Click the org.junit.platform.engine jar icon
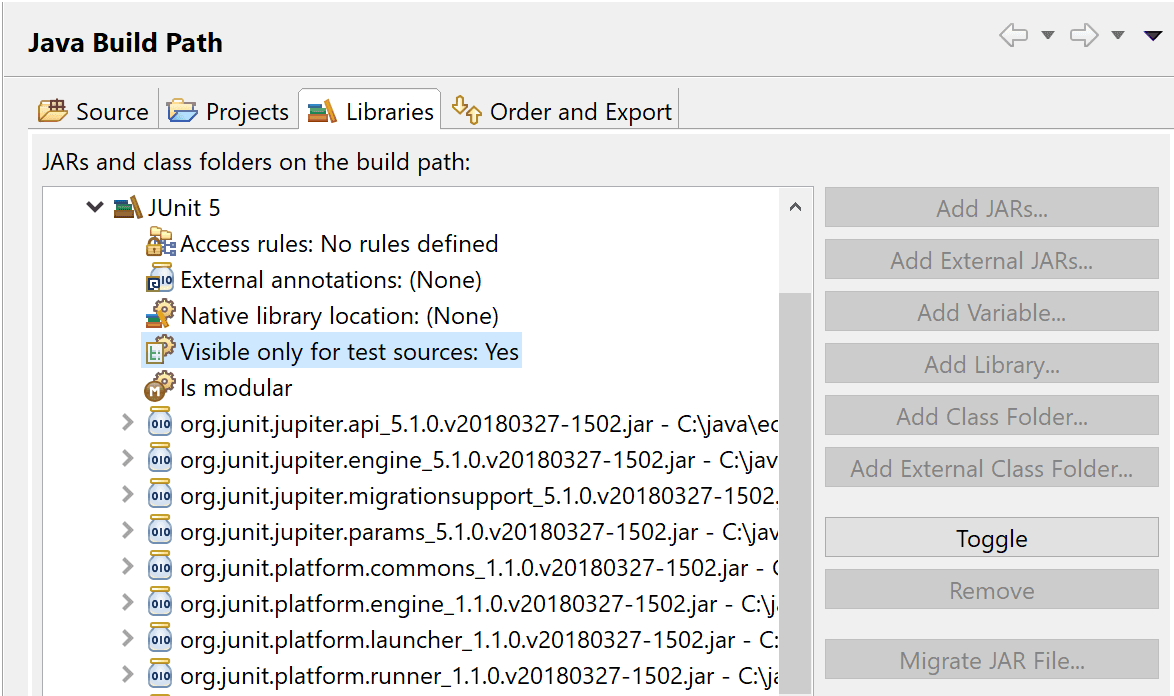This screenshot has width=1174, height=696. click(x=160, y=602)
